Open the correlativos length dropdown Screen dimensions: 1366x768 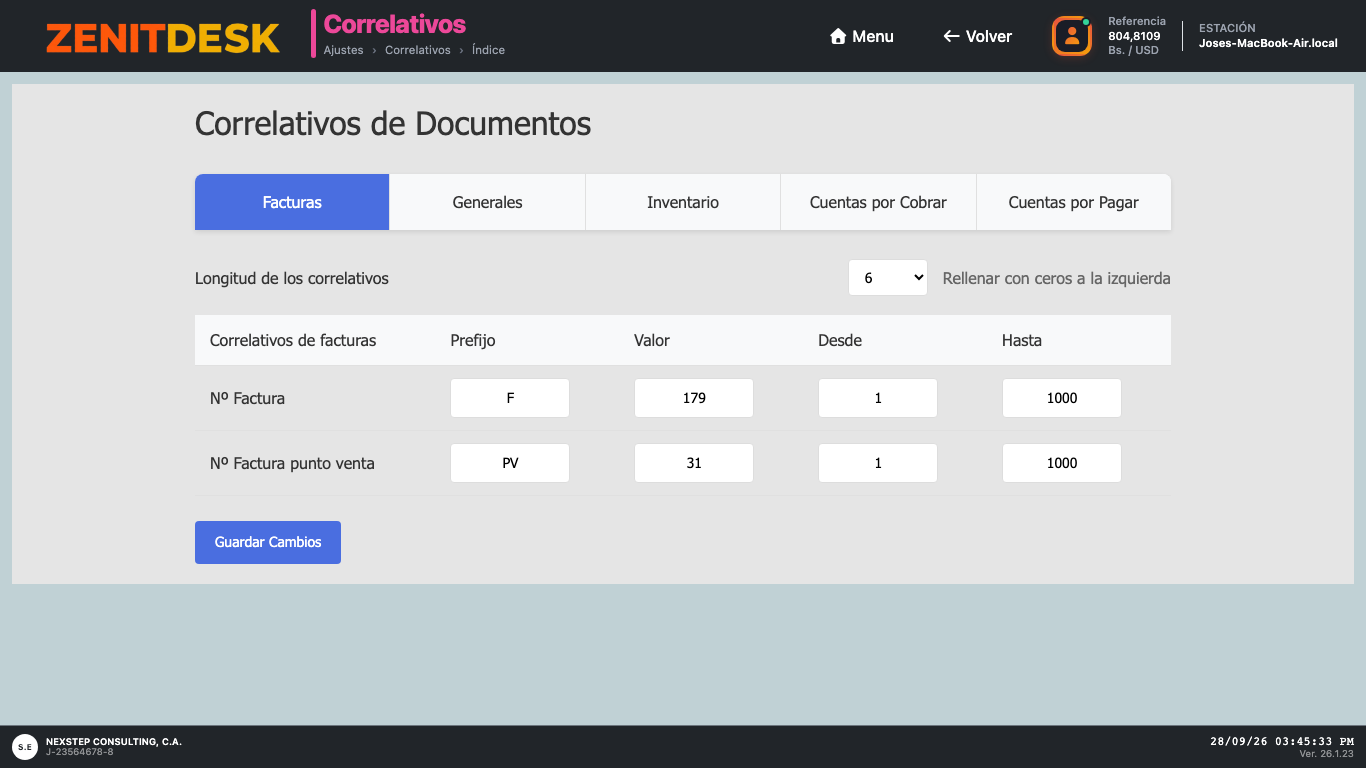(x=888, y=278)
